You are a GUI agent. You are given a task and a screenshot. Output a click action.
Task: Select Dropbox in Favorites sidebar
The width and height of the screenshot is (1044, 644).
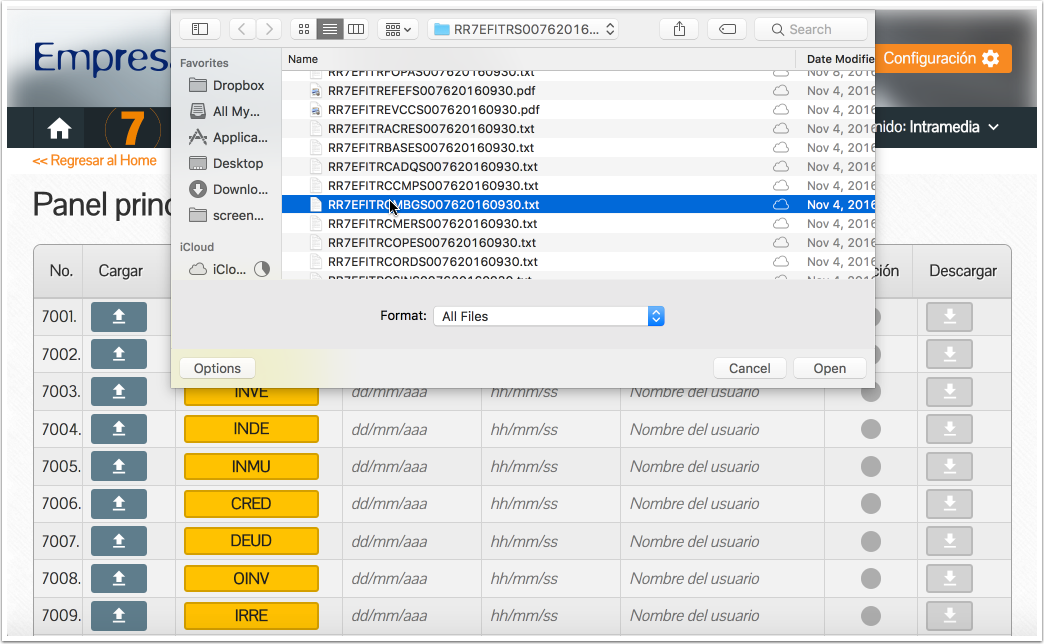(x=238, y=85)
